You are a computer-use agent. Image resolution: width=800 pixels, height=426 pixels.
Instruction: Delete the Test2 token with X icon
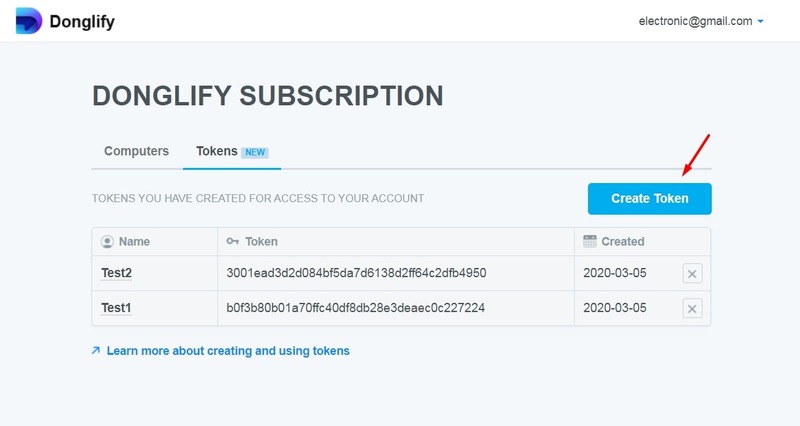click(x=692, y=273)
